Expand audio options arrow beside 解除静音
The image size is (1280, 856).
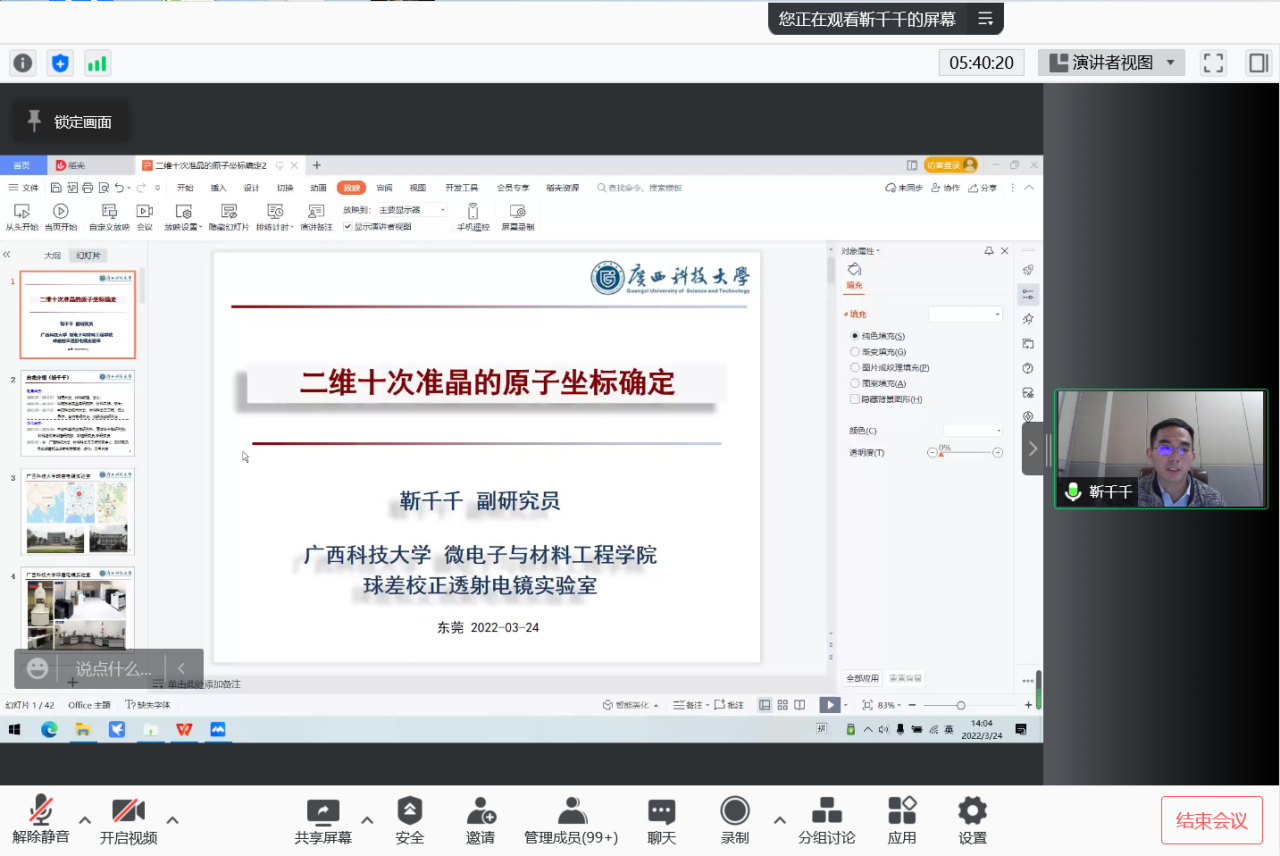coord(85,820)
